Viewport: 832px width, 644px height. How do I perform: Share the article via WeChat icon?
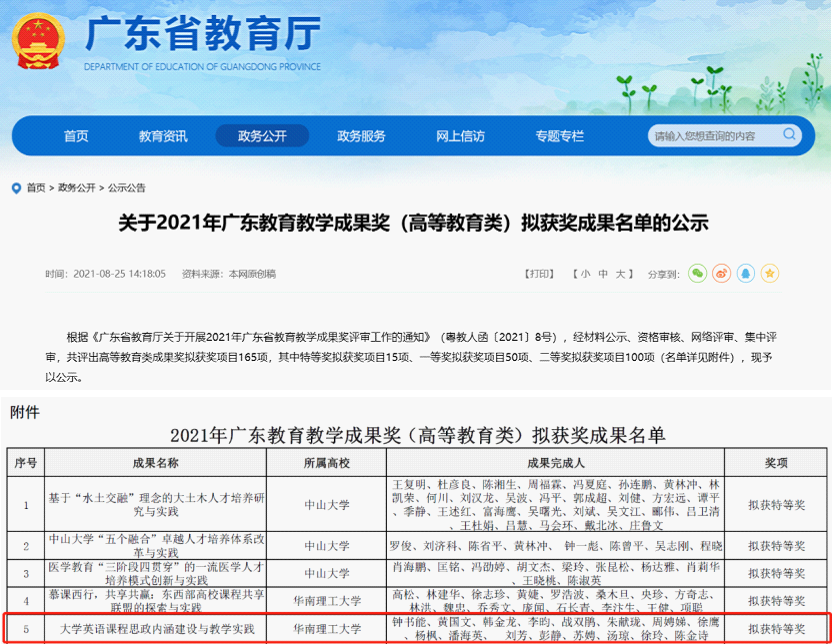(x=697, y=273)
